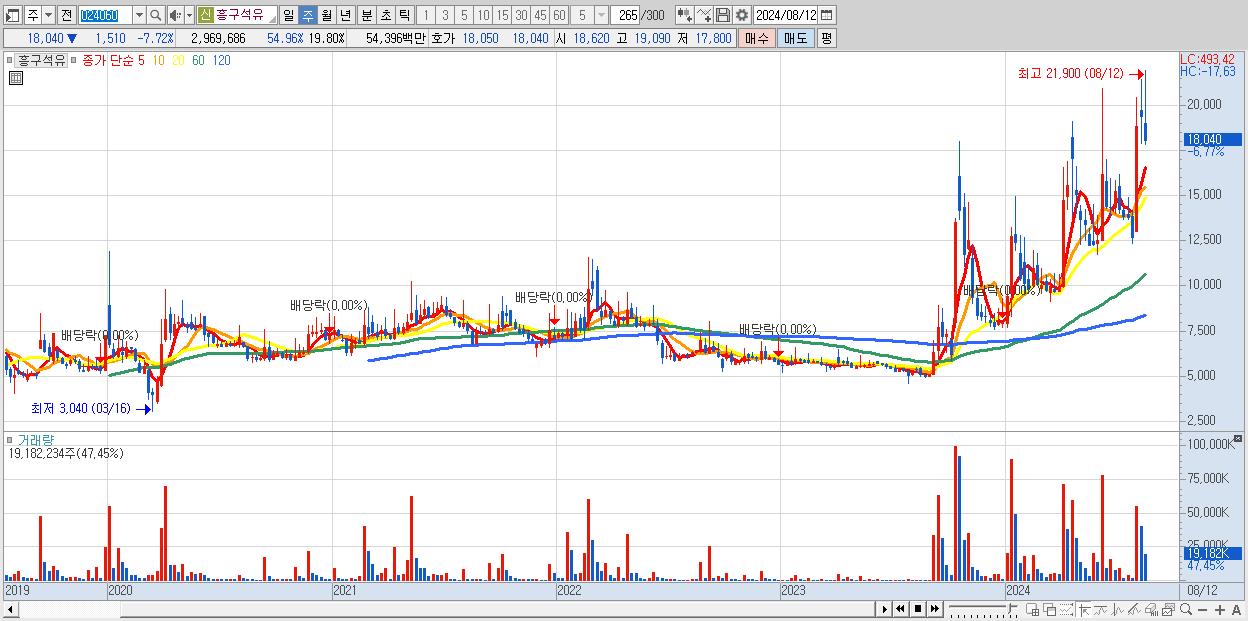Click the candlestick chart type icon
Image resolution: width=1248 pixels, height=621 pixels.
point(685,15)
